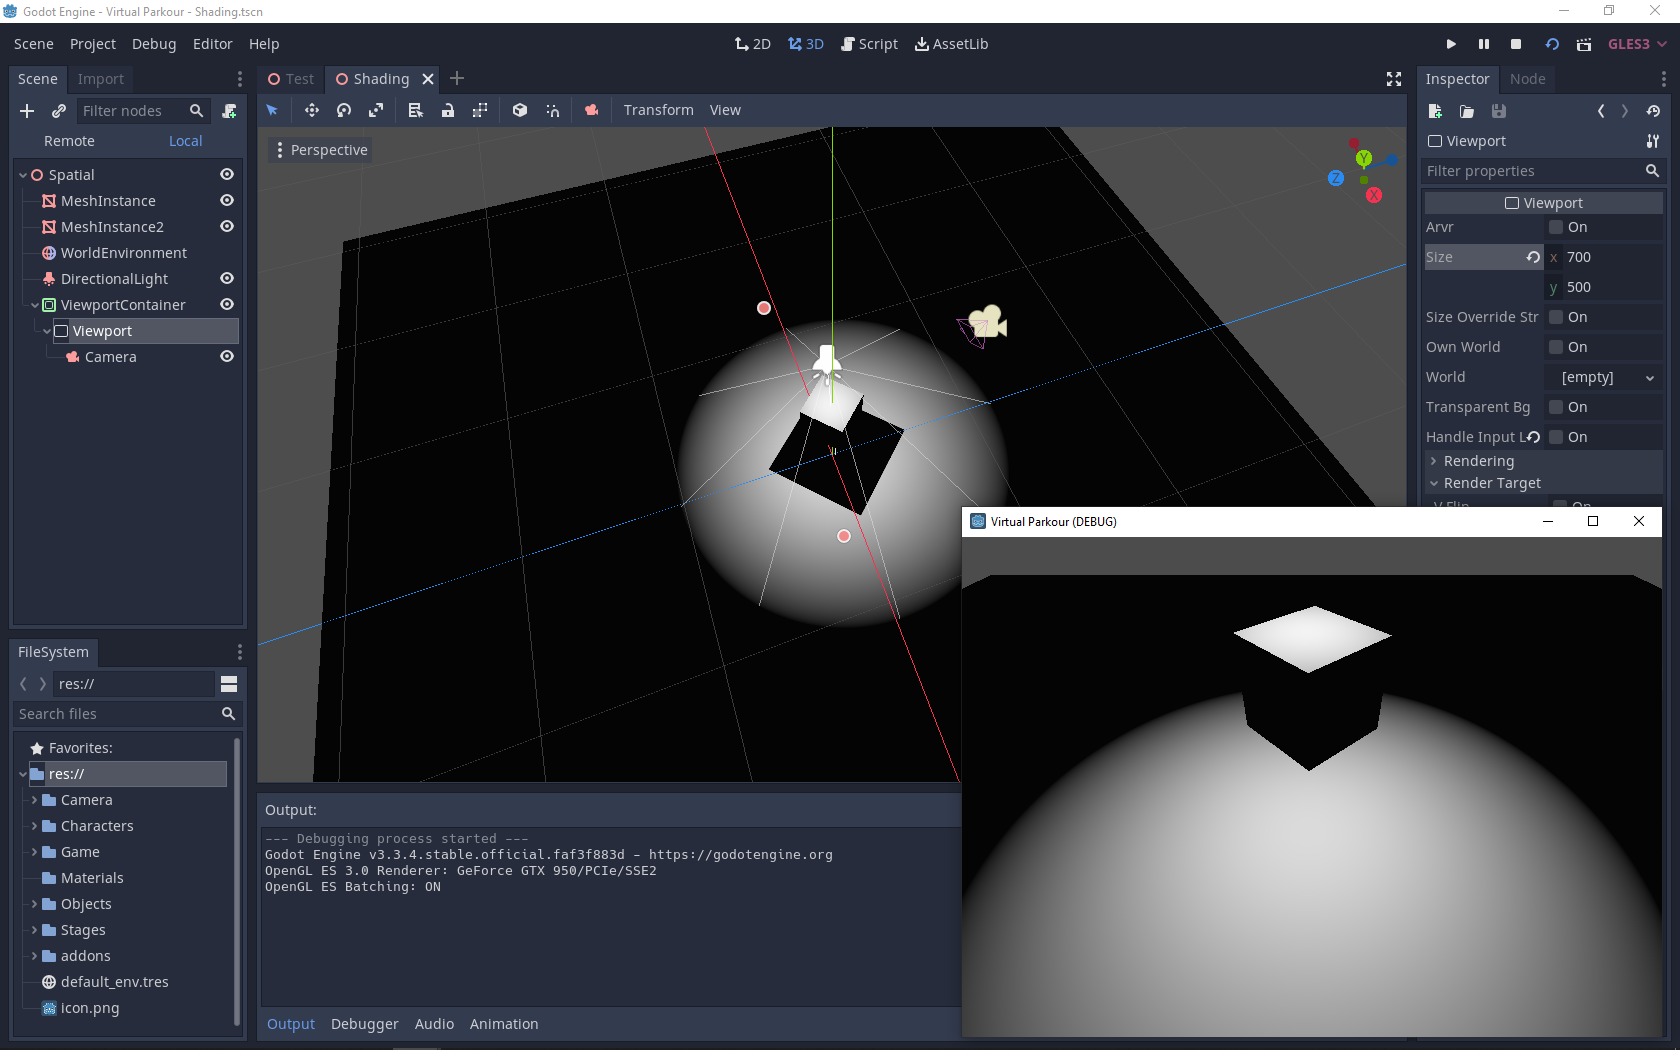Toggle DirectionalLight visibility eye
This screenshot has height=1050, width=1680.
[x=227, y=278]
